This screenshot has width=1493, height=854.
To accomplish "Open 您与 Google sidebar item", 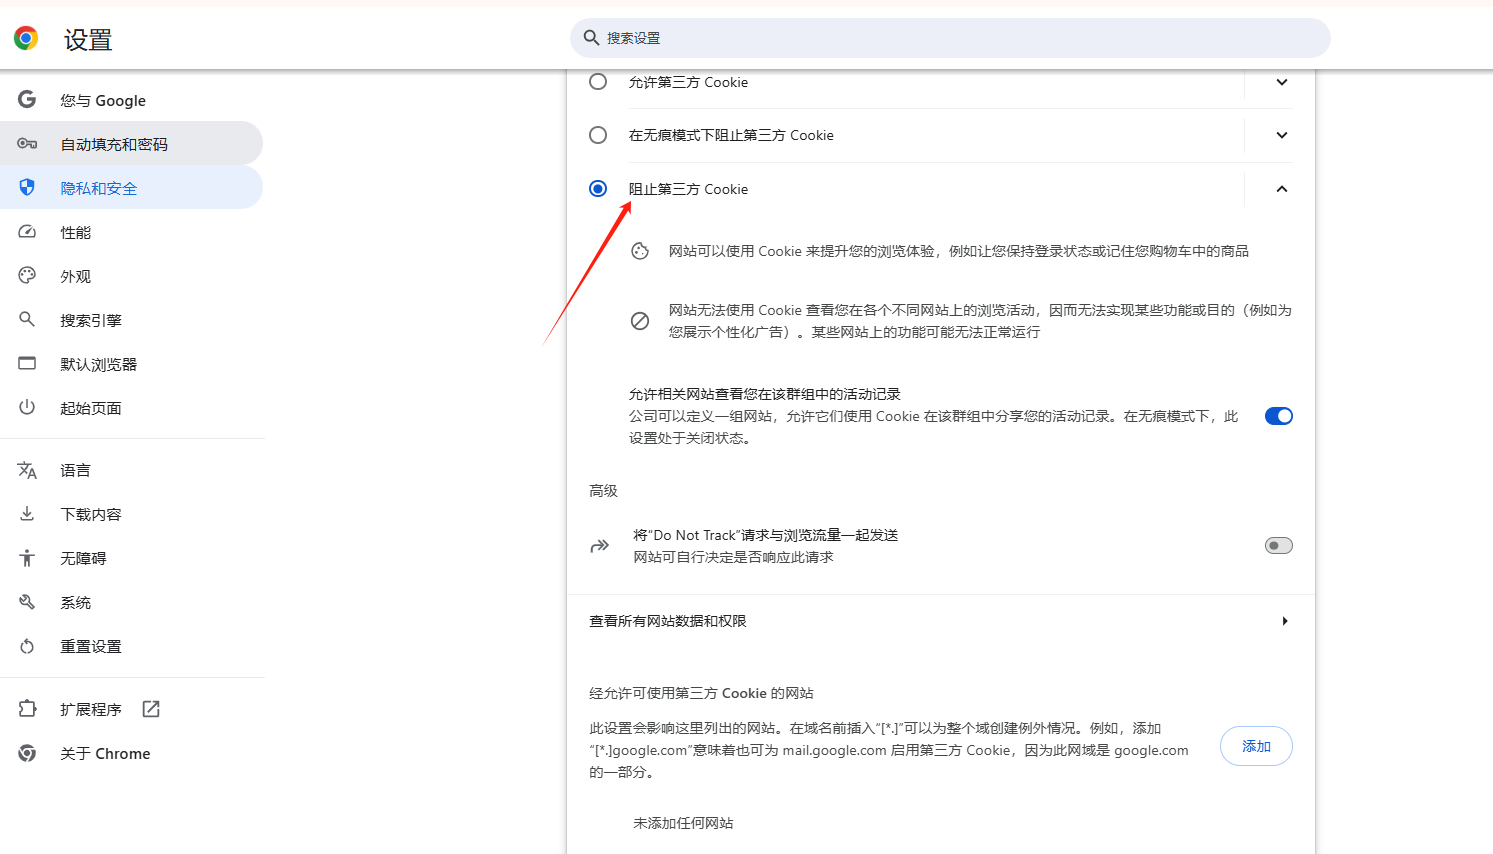I will (131, 100).
